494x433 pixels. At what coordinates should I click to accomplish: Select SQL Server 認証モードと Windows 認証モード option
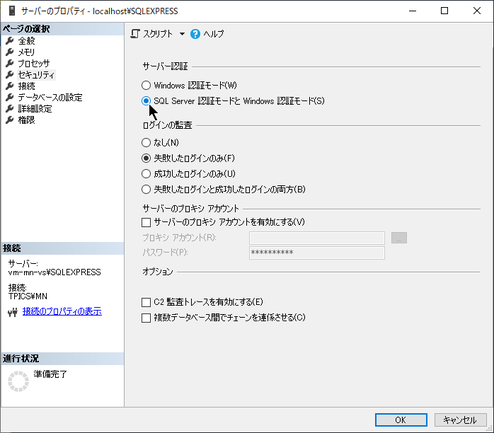[146, 101]
